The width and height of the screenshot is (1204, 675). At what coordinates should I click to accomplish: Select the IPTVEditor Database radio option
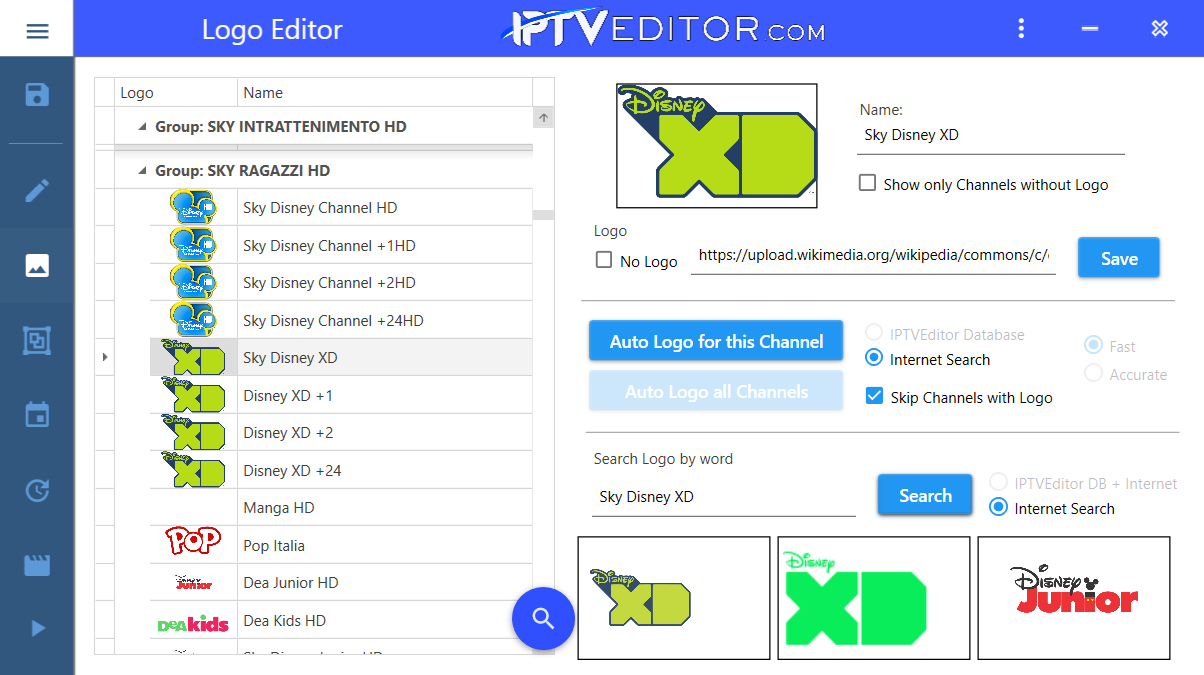[874, 334]
